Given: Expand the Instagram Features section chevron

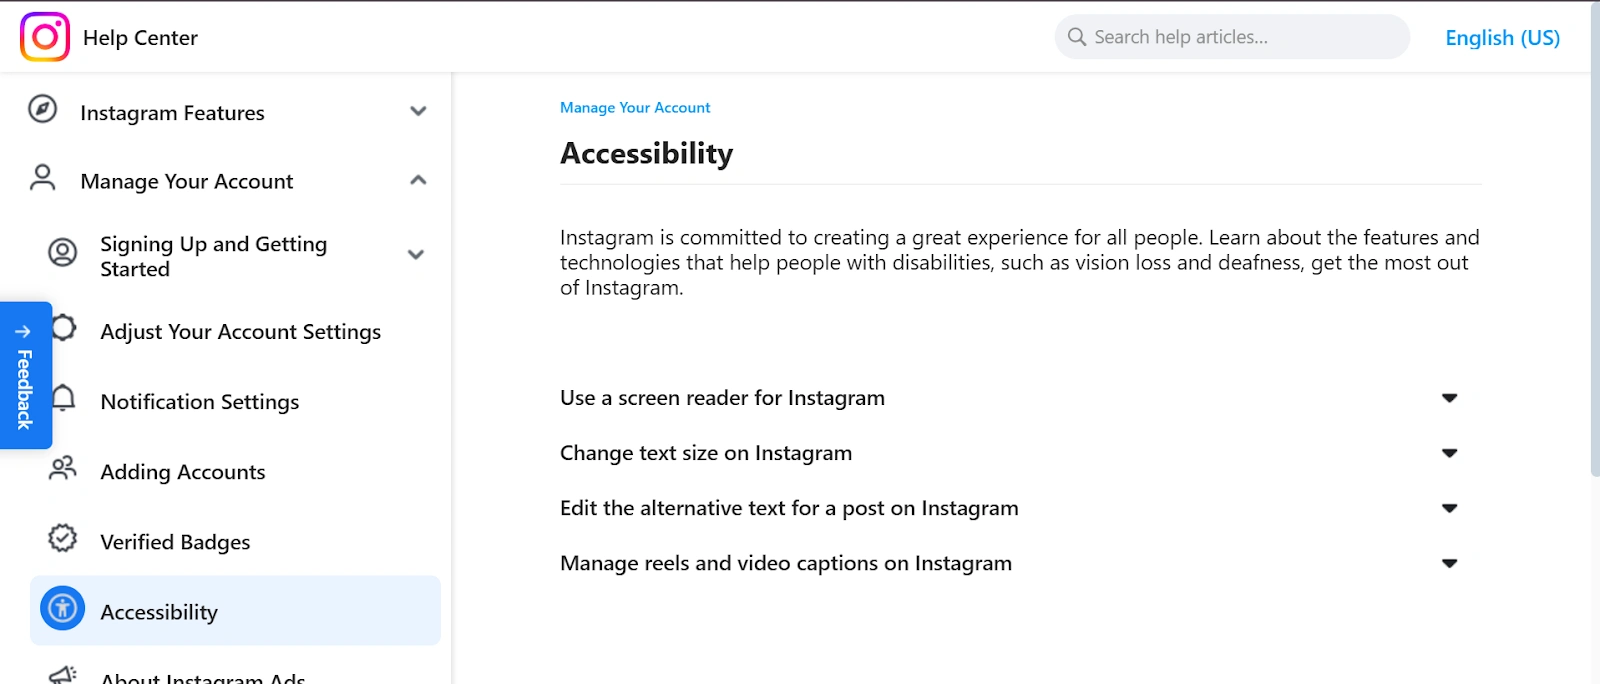Looking at the screenshot, I should click(x=418, y=111).
